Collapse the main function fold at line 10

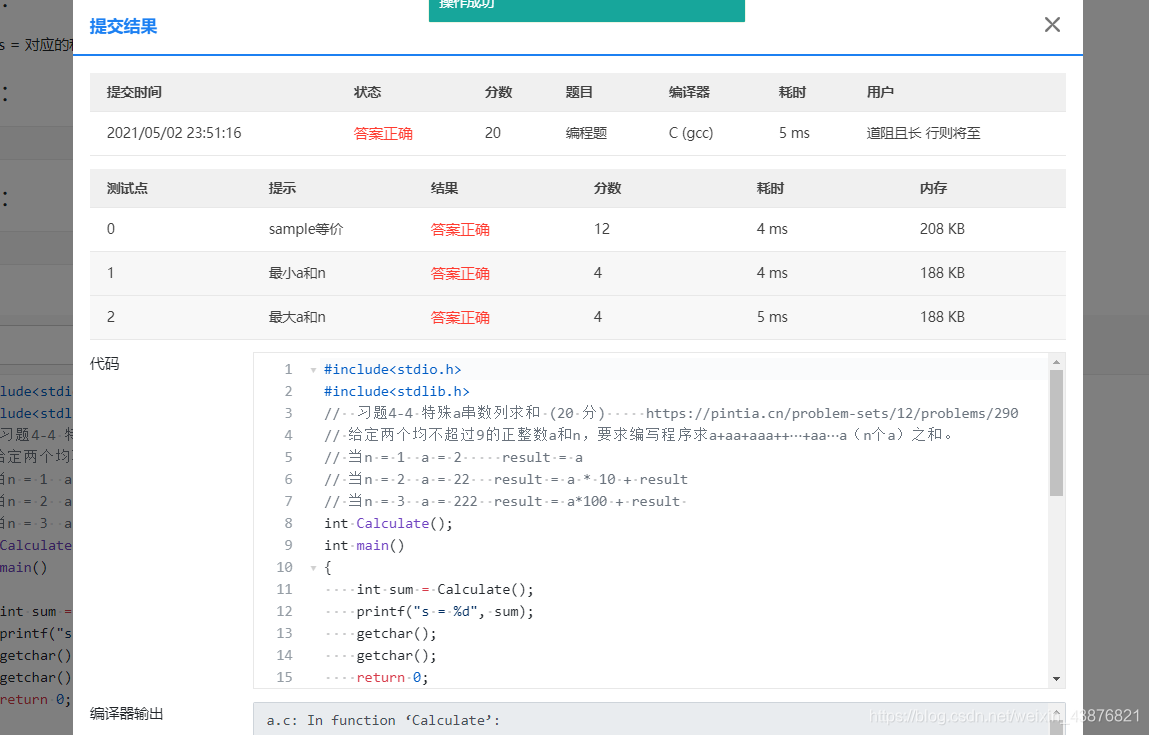tap(313, 567)
